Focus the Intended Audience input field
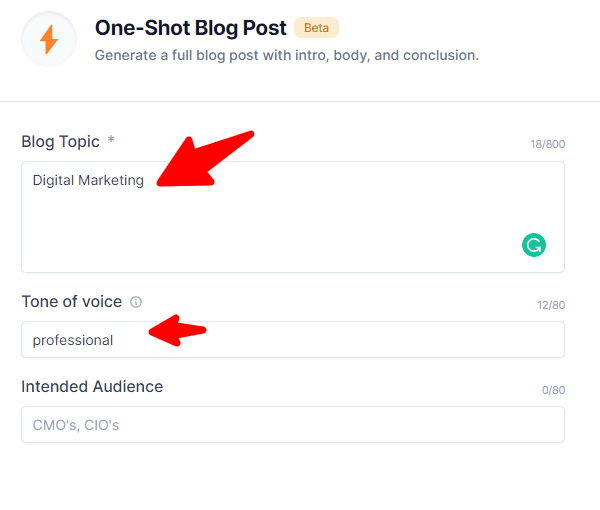The height and width of the screenshot is (510, 600). click(x=292, y=425)
